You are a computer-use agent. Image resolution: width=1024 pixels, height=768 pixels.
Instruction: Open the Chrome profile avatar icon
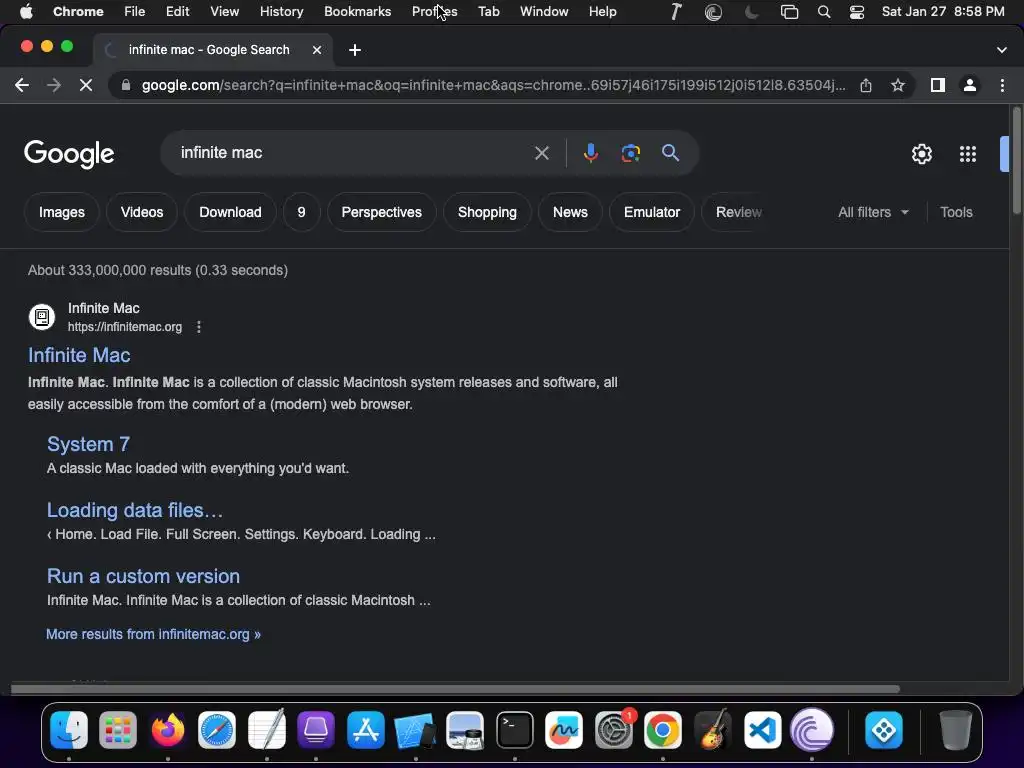(970, 85)
